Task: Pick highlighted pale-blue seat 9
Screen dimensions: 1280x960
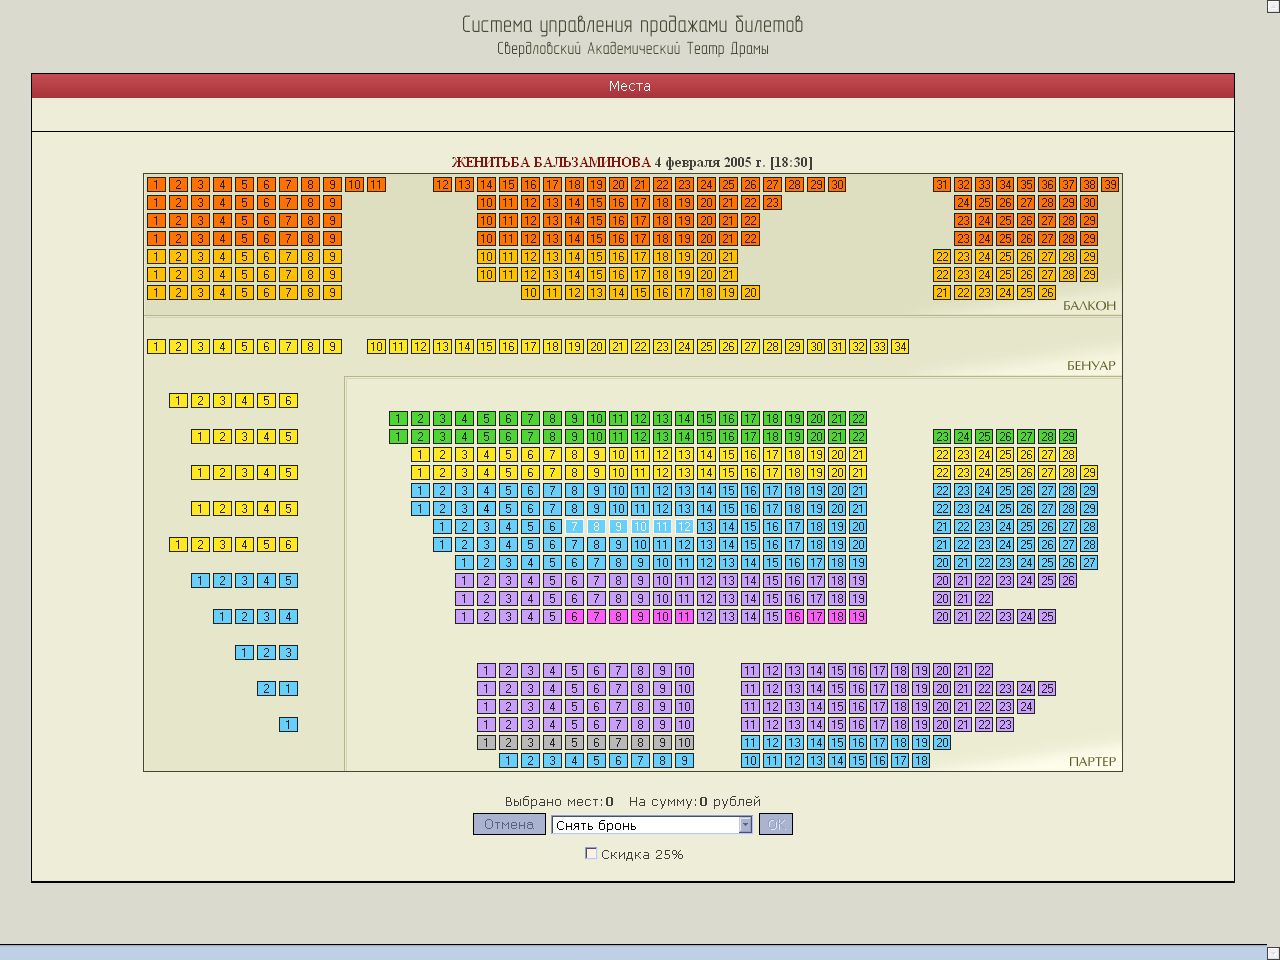Action: (x=618, y=527)
